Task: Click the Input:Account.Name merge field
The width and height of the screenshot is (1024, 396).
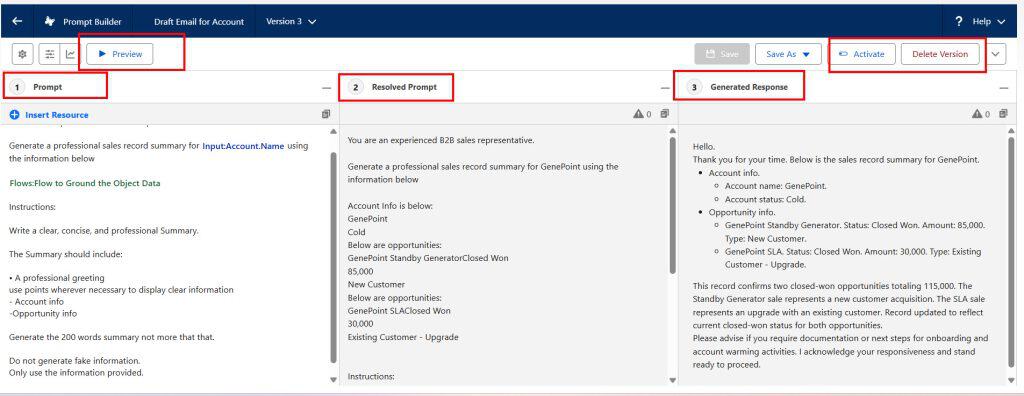Action: tap(243, 146)
